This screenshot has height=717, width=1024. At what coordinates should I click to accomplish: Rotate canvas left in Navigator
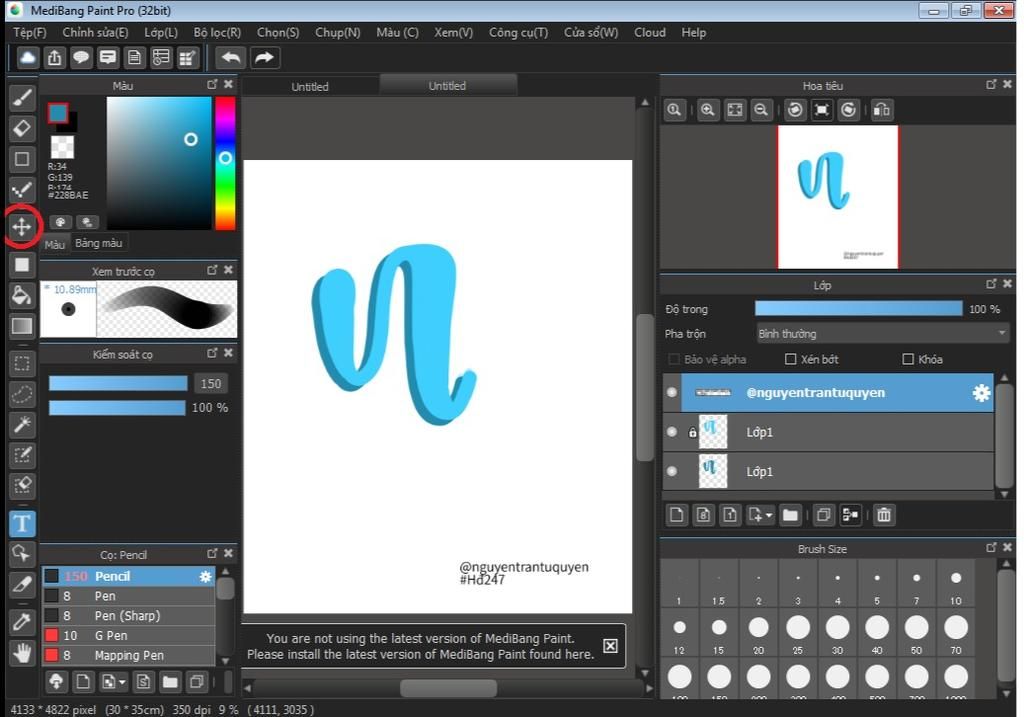click(x=795, y=110)
